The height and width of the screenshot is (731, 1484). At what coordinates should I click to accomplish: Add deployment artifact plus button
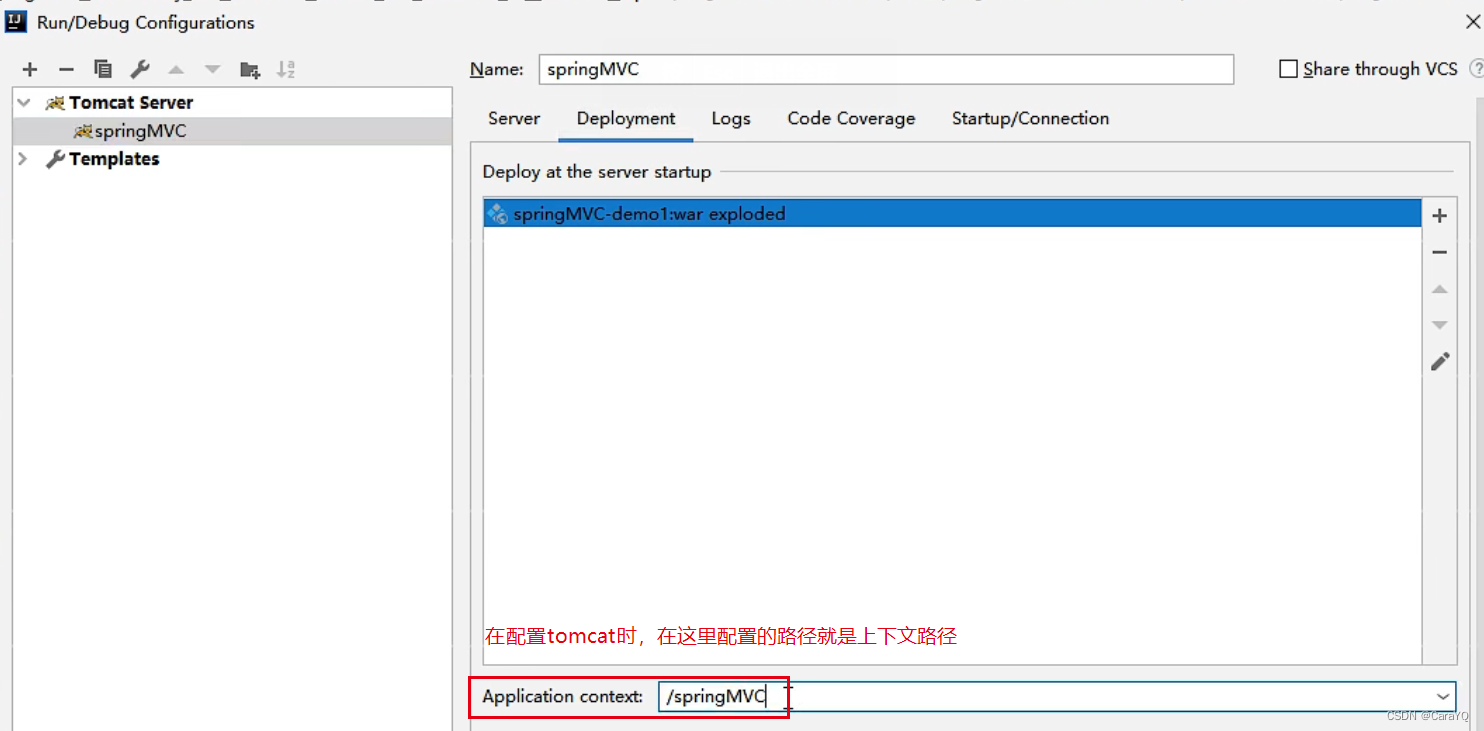pyautogui.click(x=1440, y=216)
